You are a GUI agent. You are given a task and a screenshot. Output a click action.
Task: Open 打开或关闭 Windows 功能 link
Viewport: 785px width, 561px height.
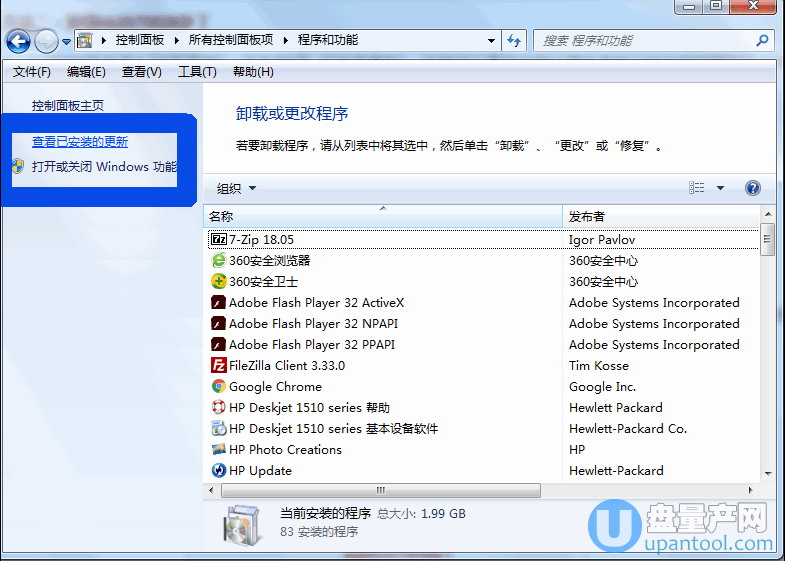(104, 166)
